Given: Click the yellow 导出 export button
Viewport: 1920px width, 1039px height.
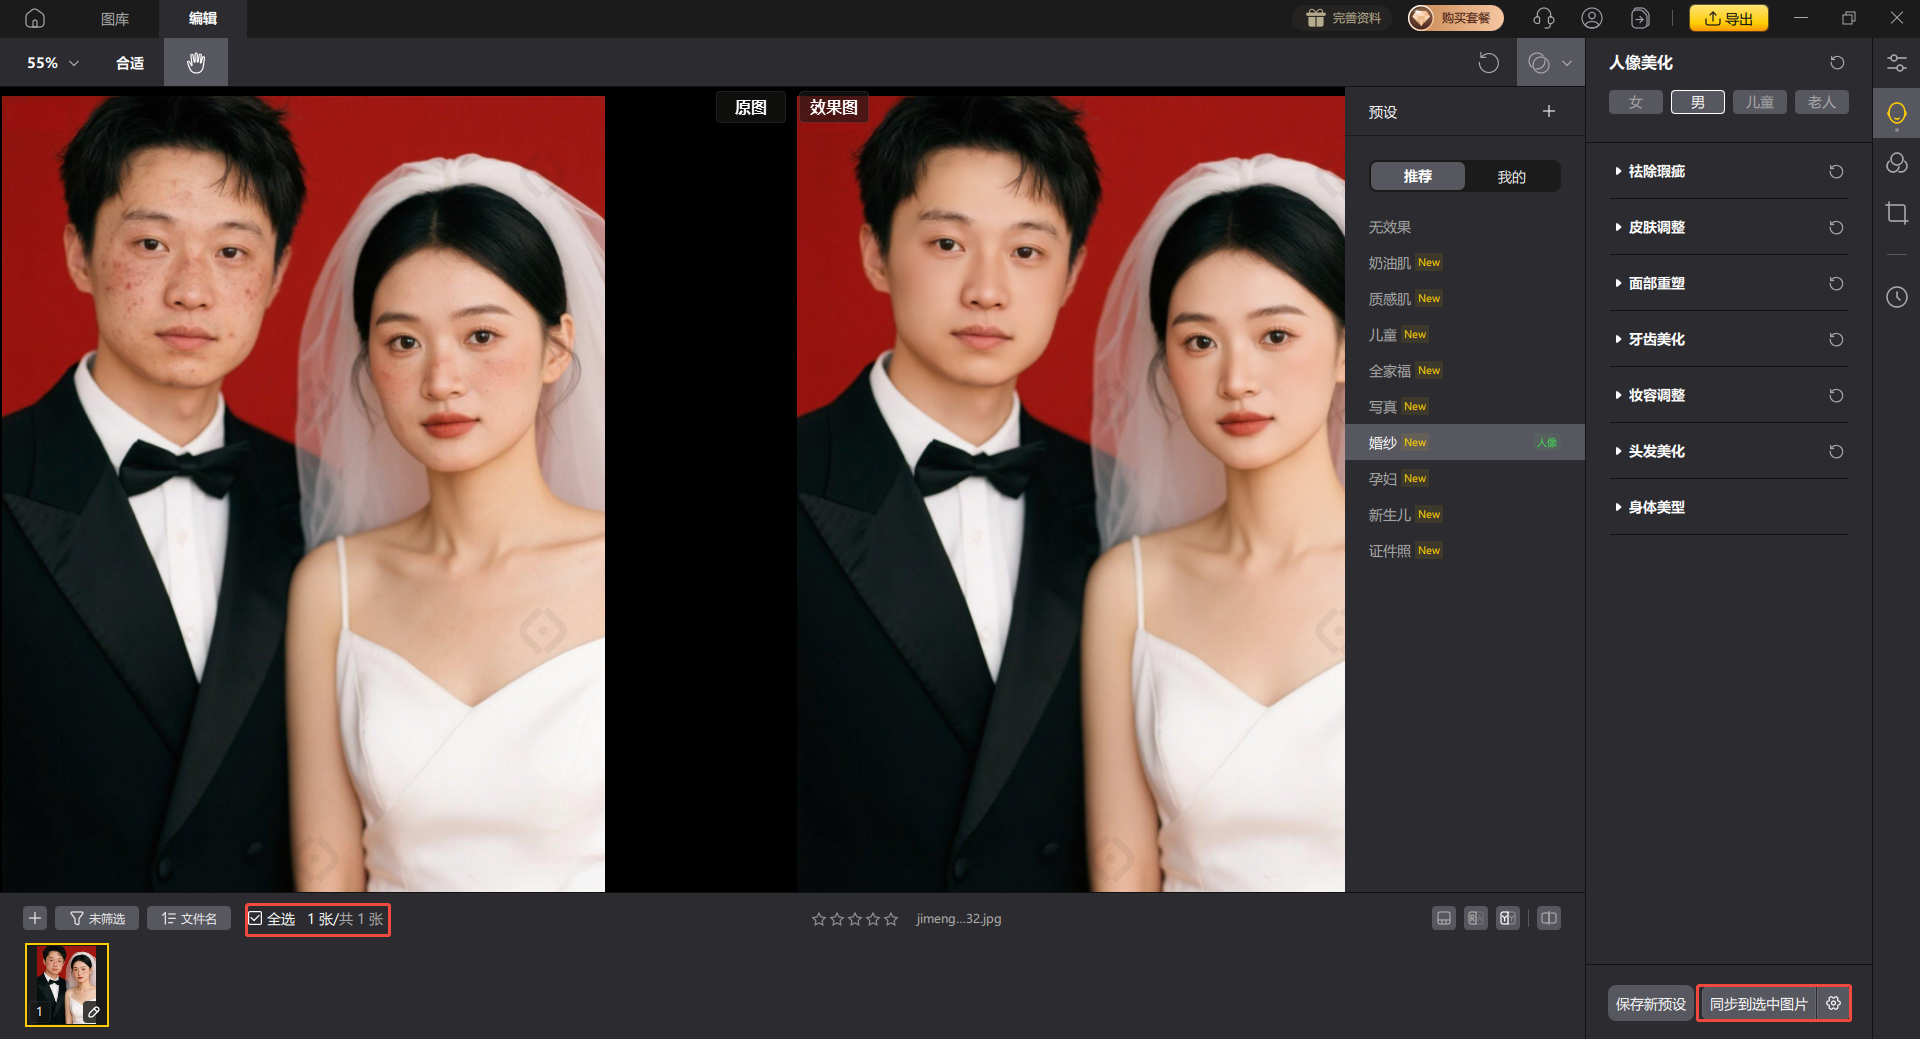Looking at the screenshot, I should point(1728,18).
